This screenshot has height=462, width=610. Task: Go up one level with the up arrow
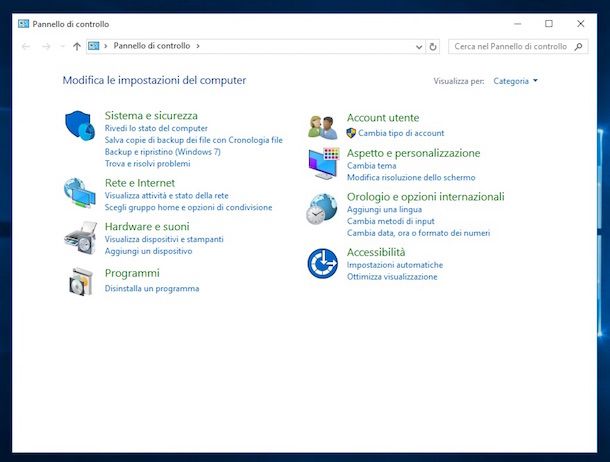coord(77,47)
